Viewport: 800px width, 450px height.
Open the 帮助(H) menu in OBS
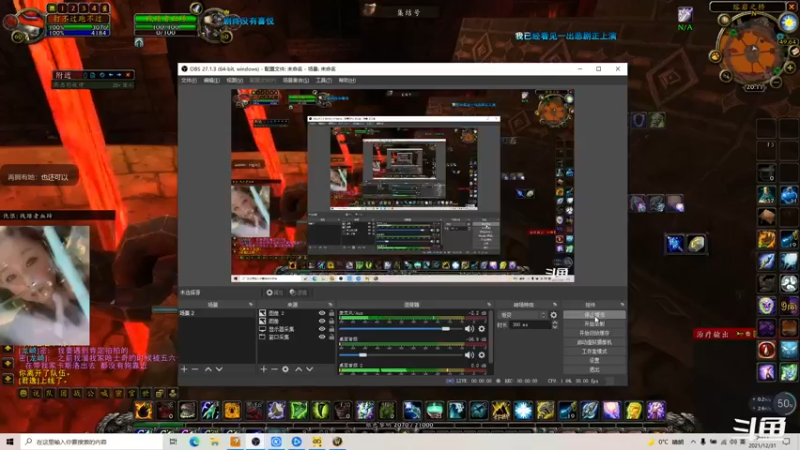(347, 80)
